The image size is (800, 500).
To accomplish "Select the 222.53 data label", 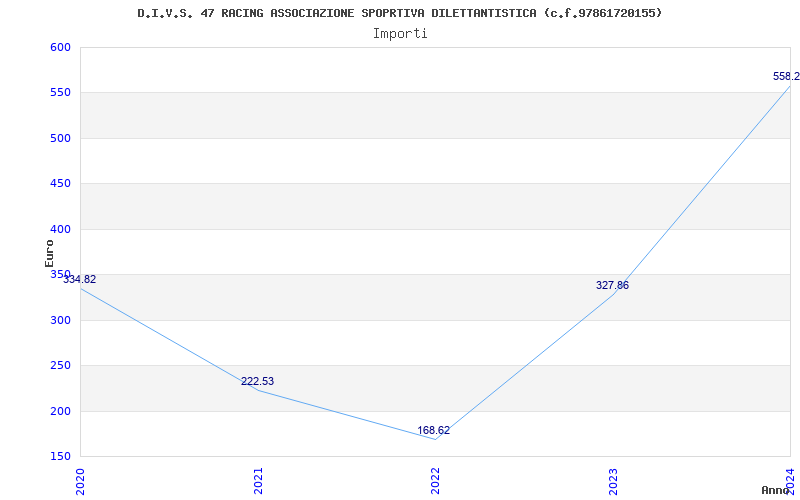I will tap(257, 381).
